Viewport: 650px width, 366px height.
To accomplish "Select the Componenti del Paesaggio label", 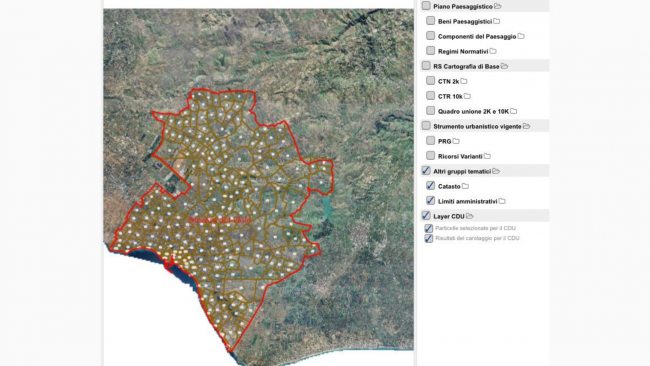I will point(477,36).
